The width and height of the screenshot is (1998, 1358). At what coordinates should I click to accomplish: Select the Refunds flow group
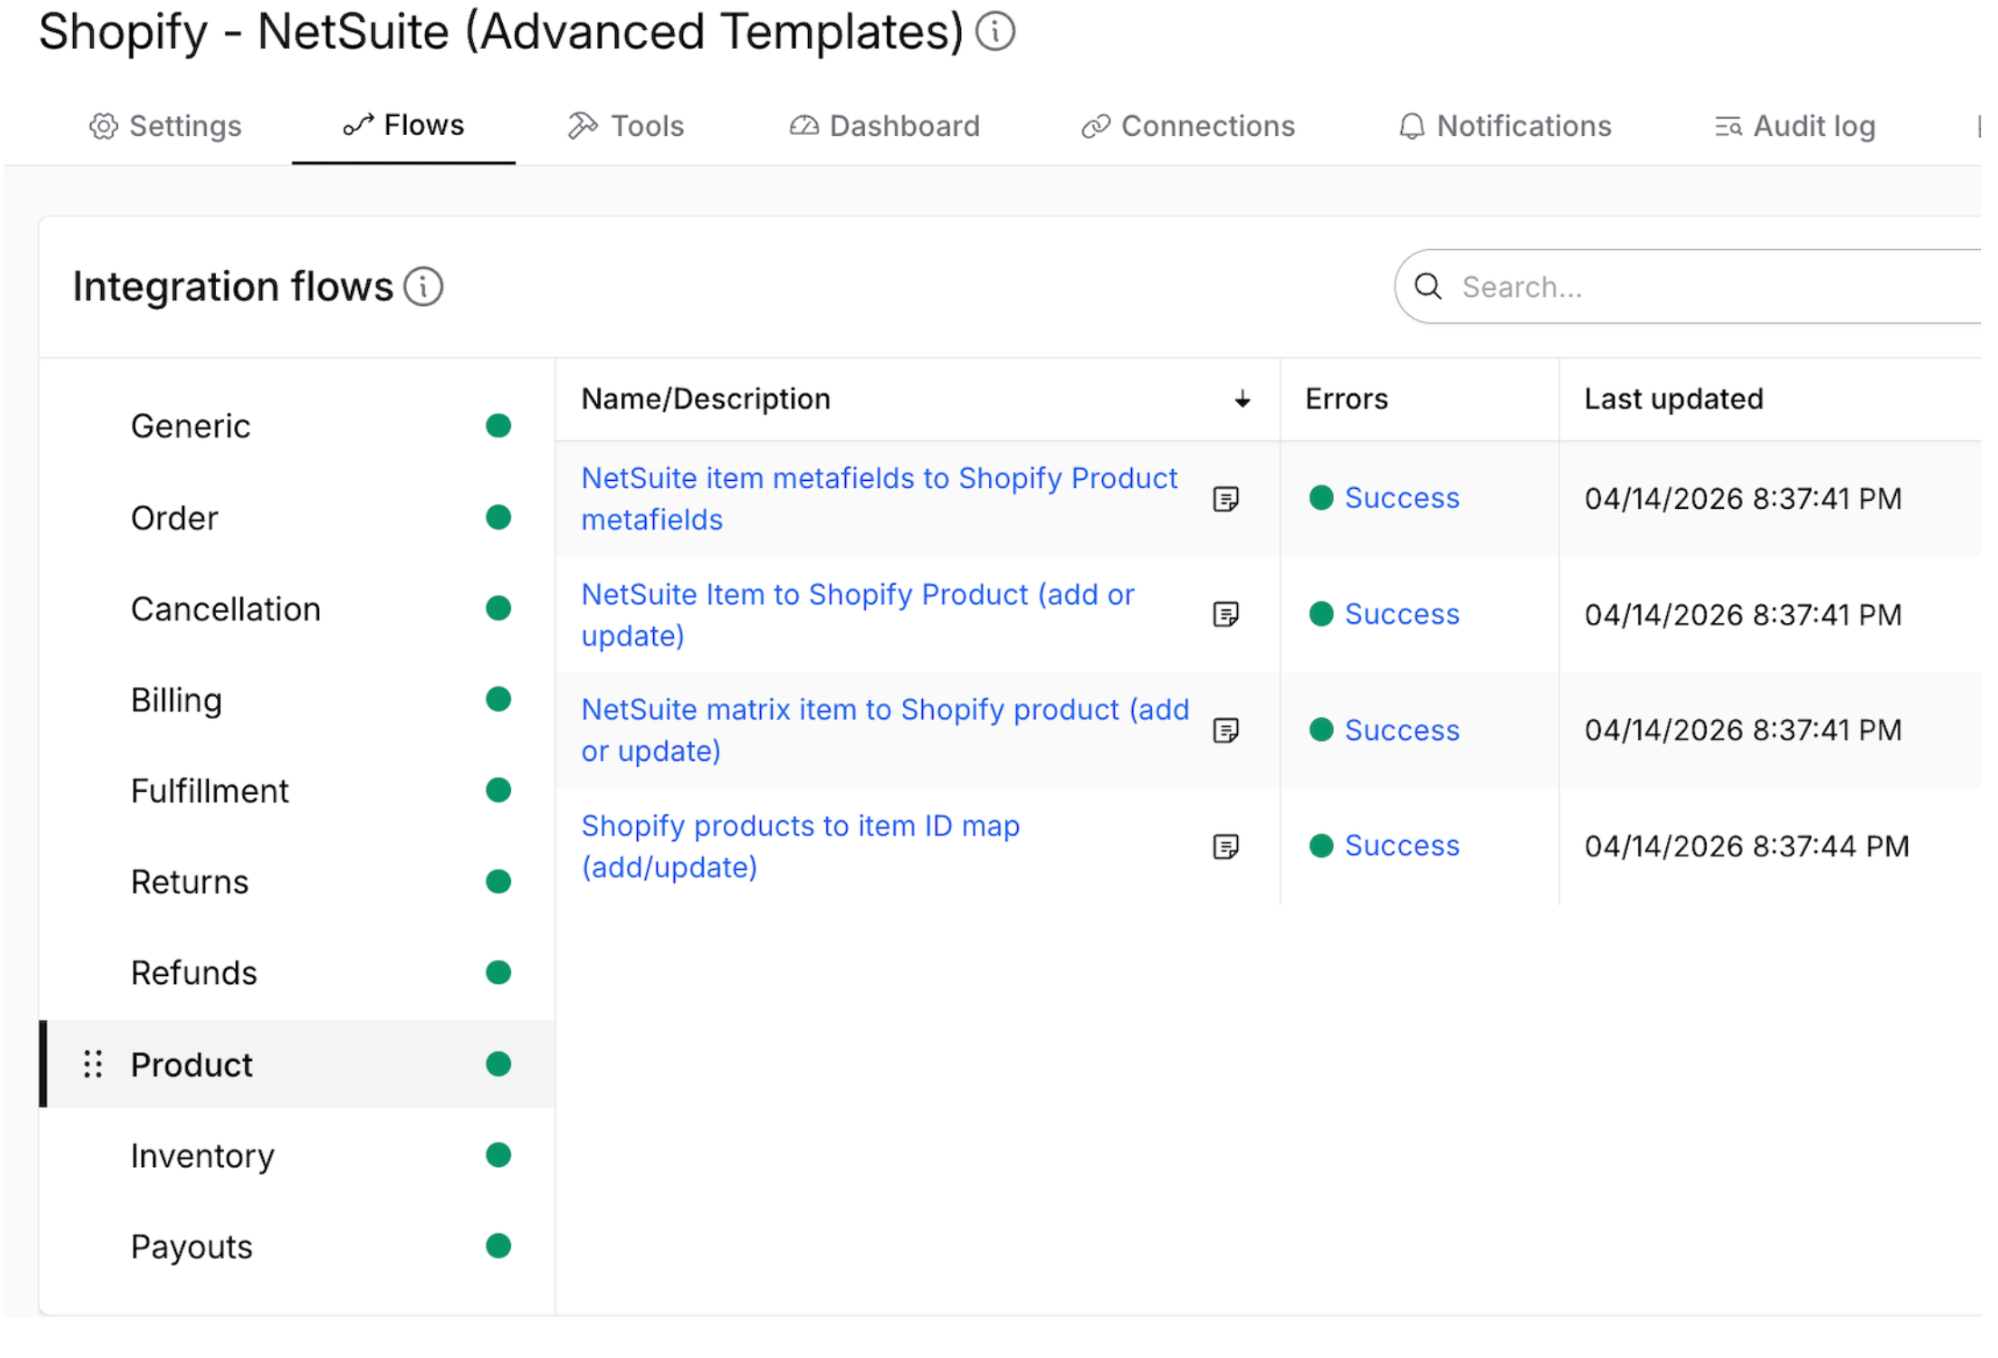(x=297, y=972)
